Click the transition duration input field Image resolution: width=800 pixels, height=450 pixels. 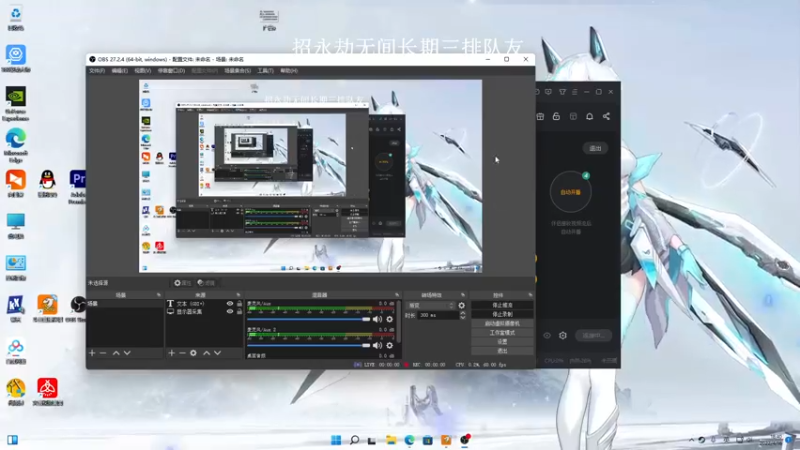click(438, 316)
